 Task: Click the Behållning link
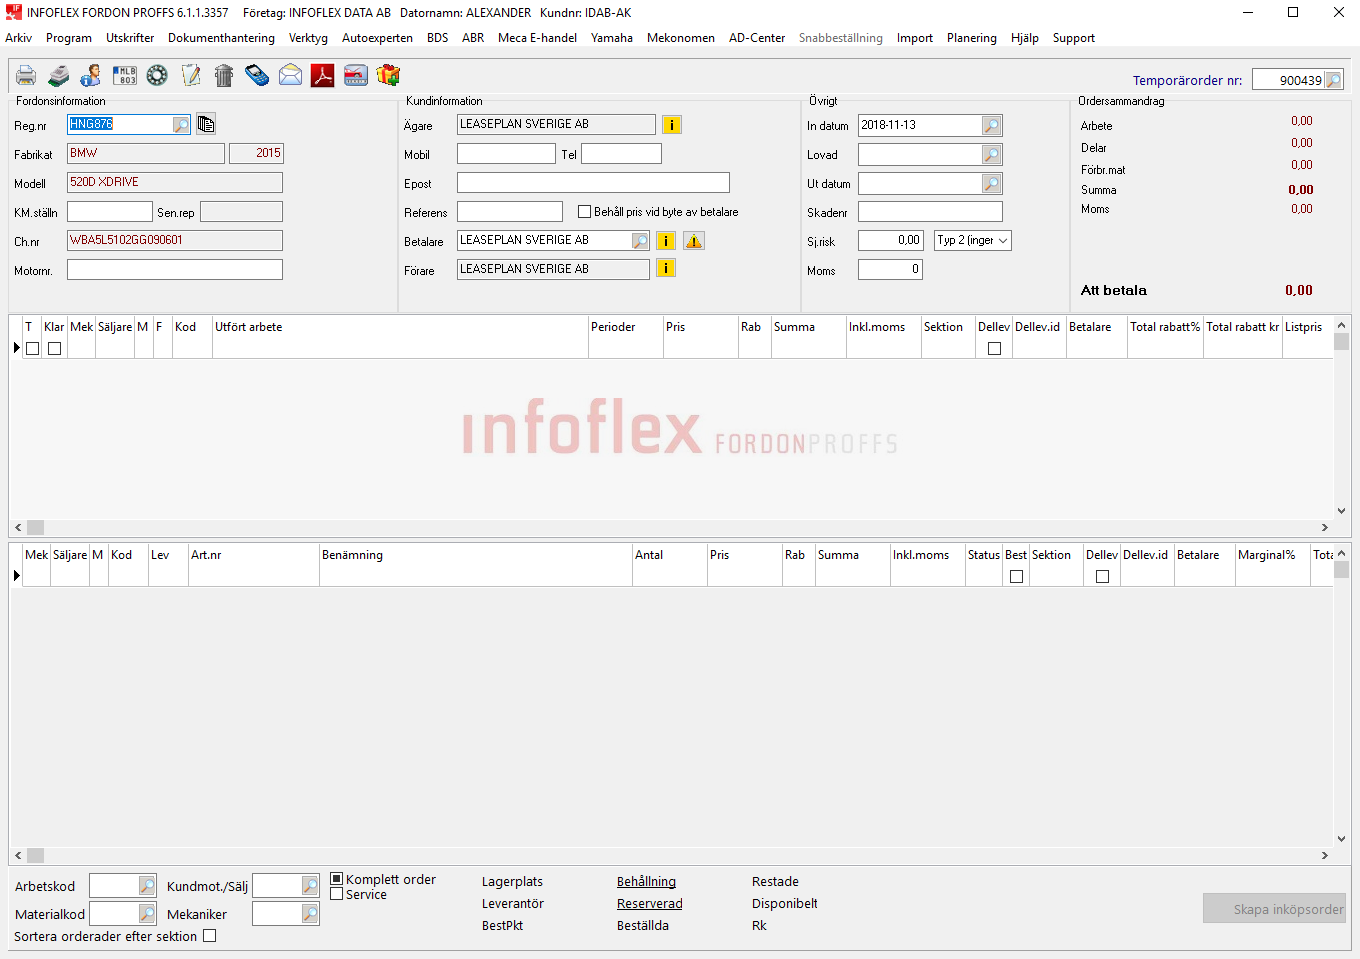(x=646, y=882)
